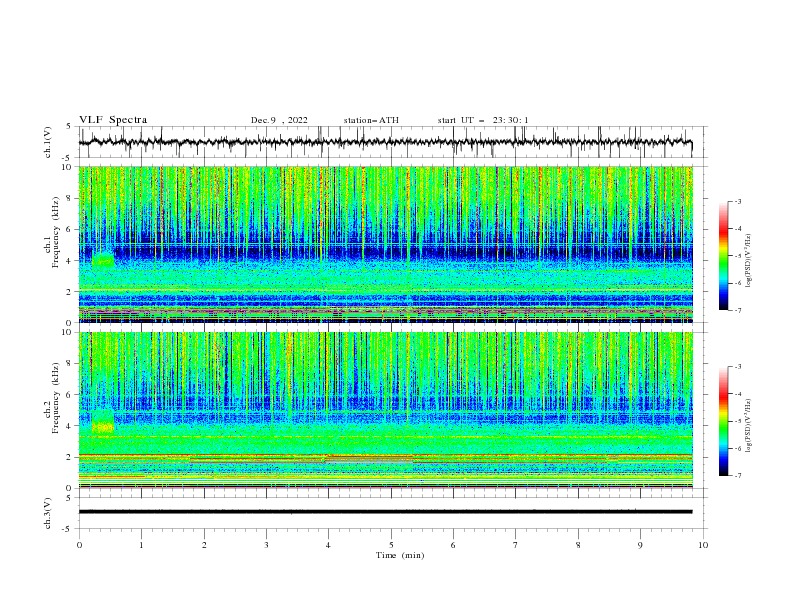Image resolution: width=792 pixels, height=612 pixels.
Task: Click the ch.1 frequency tick label "6"
Action: coord(69,229)
